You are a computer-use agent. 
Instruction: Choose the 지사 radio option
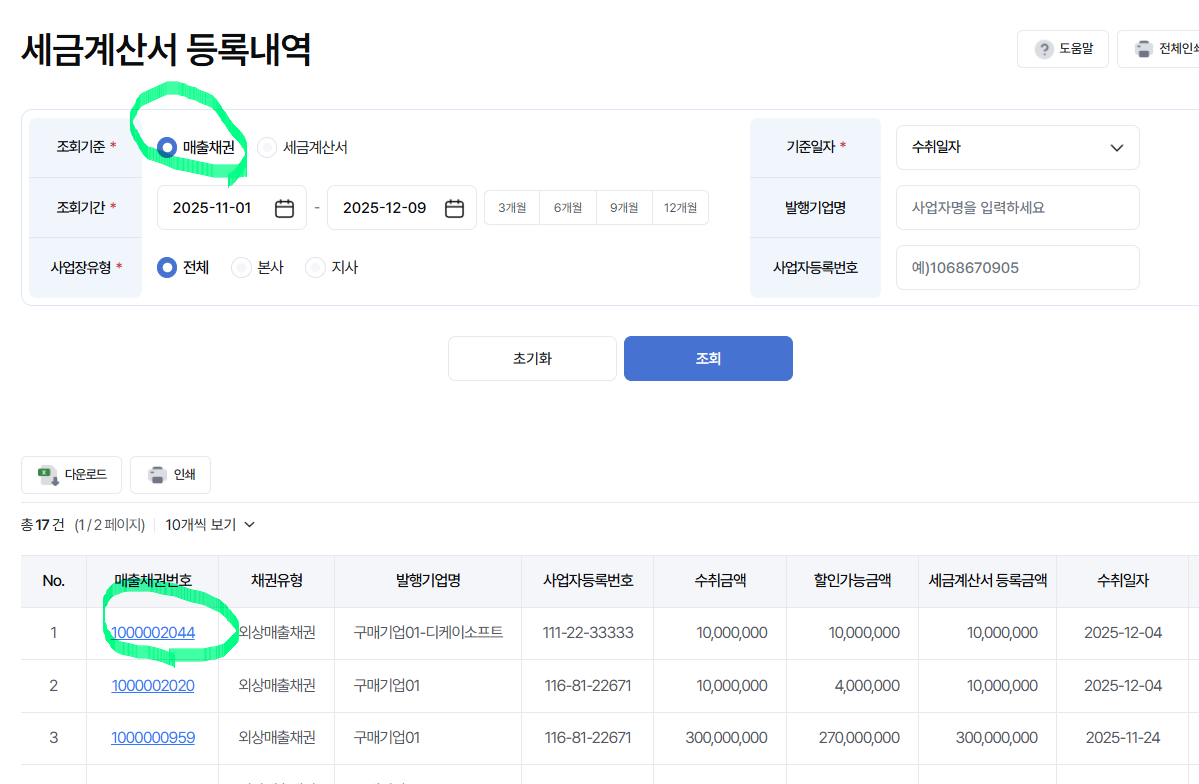point(315,268)
